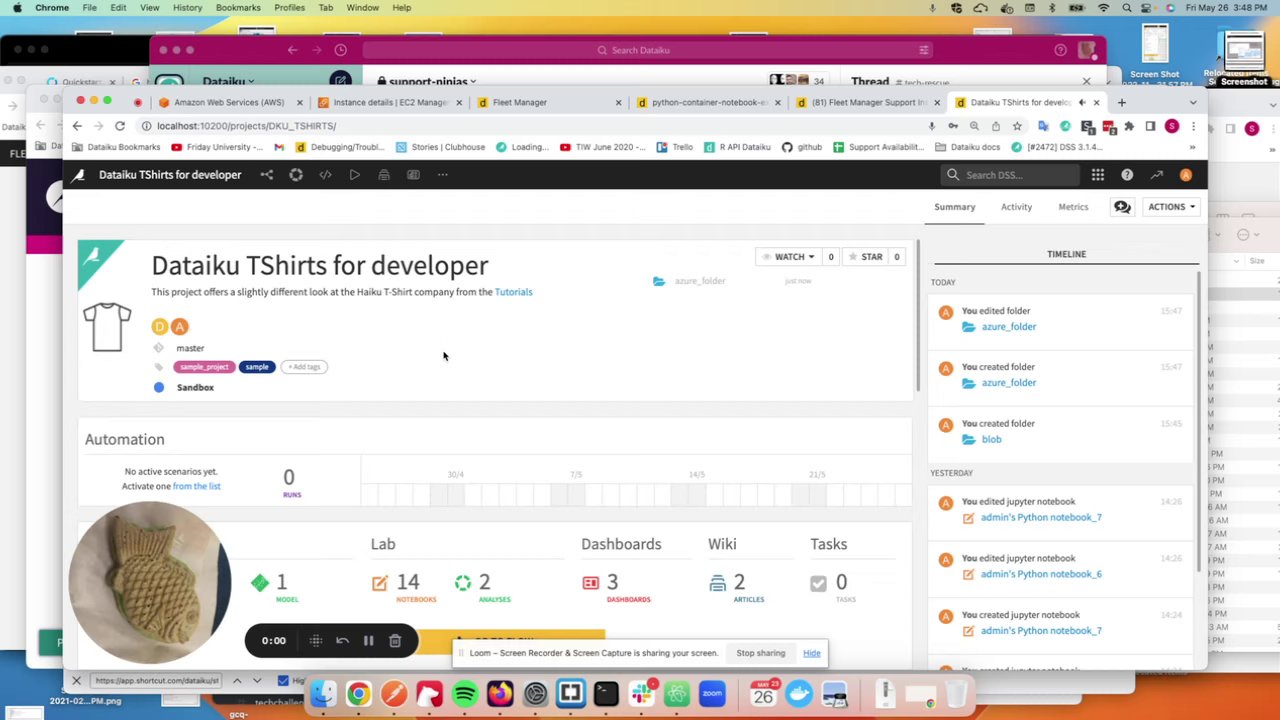Open the History menu in menu bar

click(x=187, y=7)
